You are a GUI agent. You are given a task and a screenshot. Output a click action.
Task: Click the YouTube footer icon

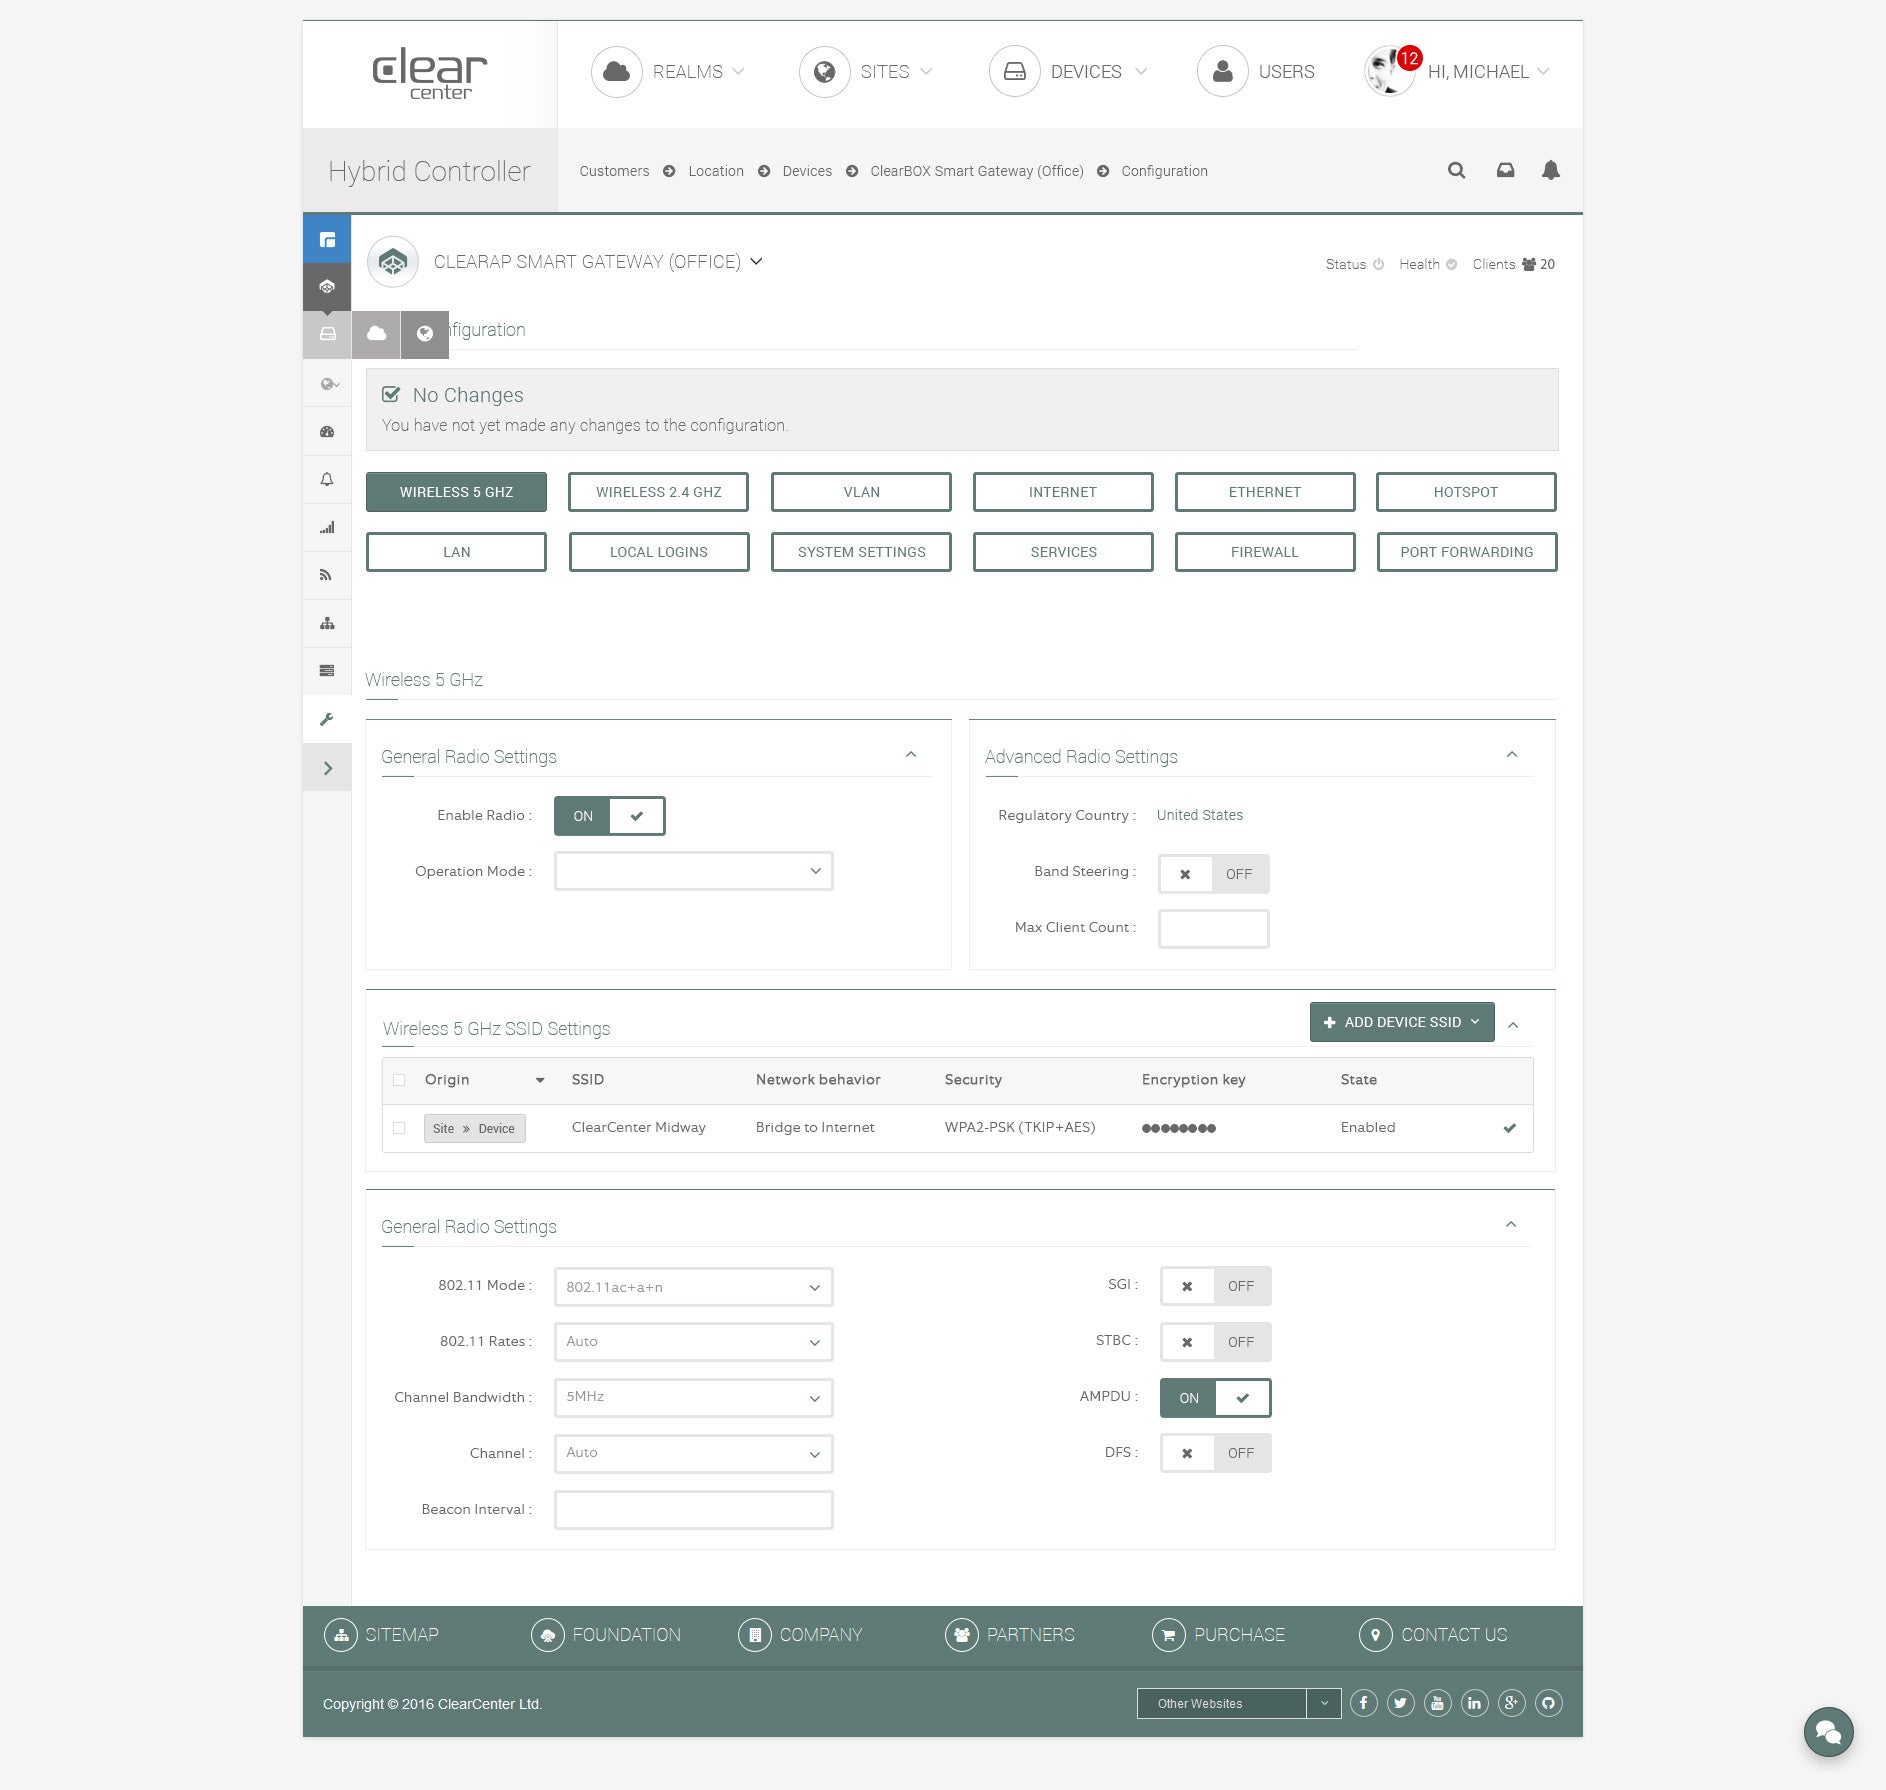pyautogui.click(x=1438, y=1703)
